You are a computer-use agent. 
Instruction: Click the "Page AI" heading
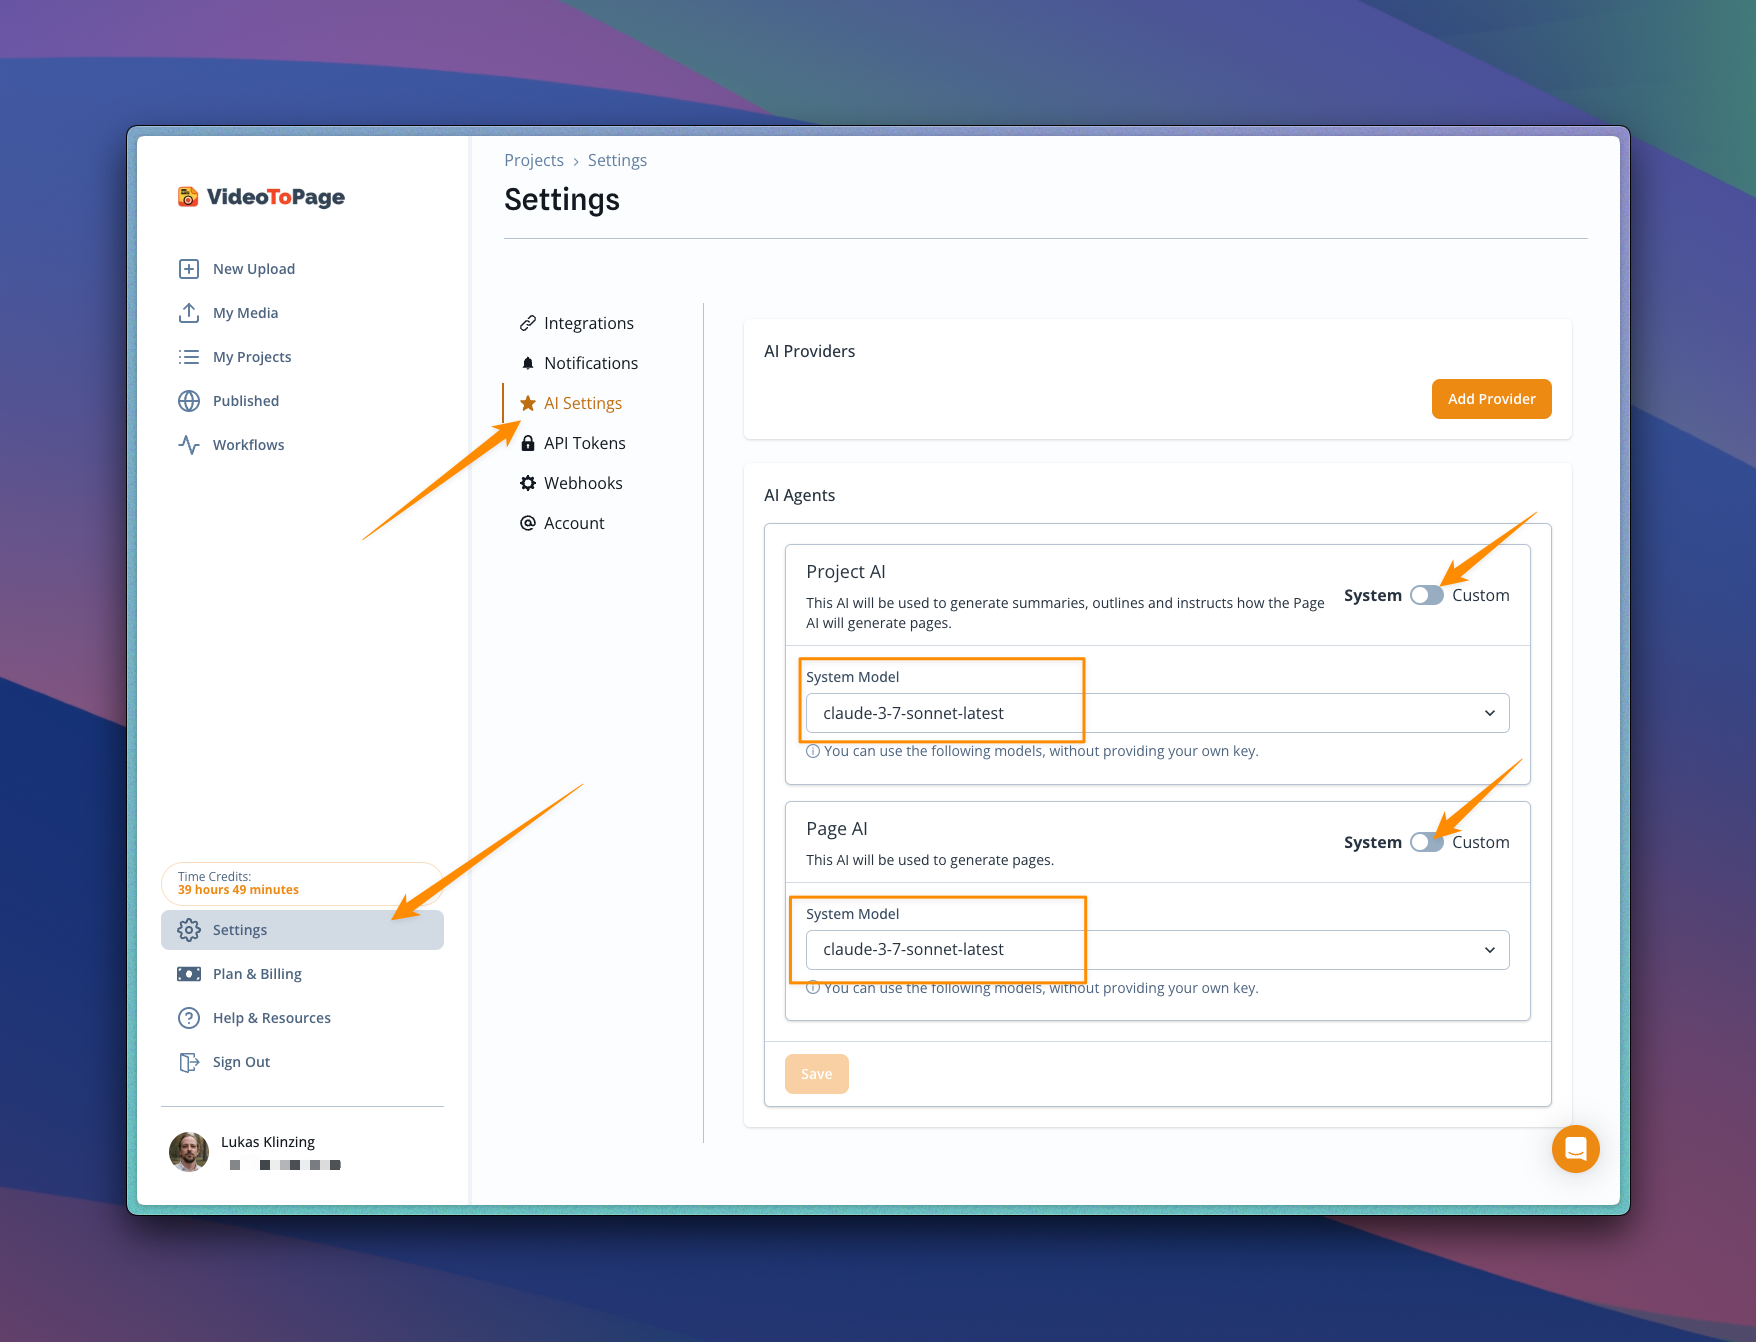pyautogui.click(x=837, y=829)
